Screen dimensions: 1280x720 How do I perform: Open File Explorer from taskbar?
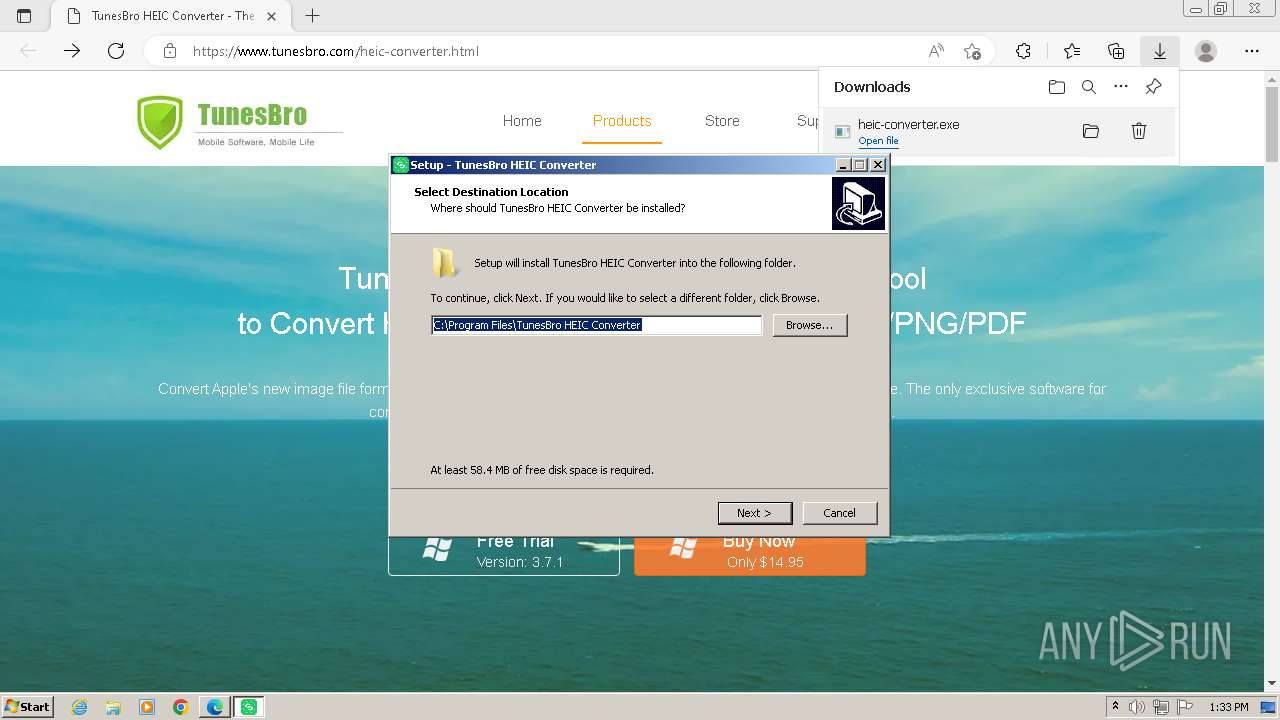(x=113, y=707)
